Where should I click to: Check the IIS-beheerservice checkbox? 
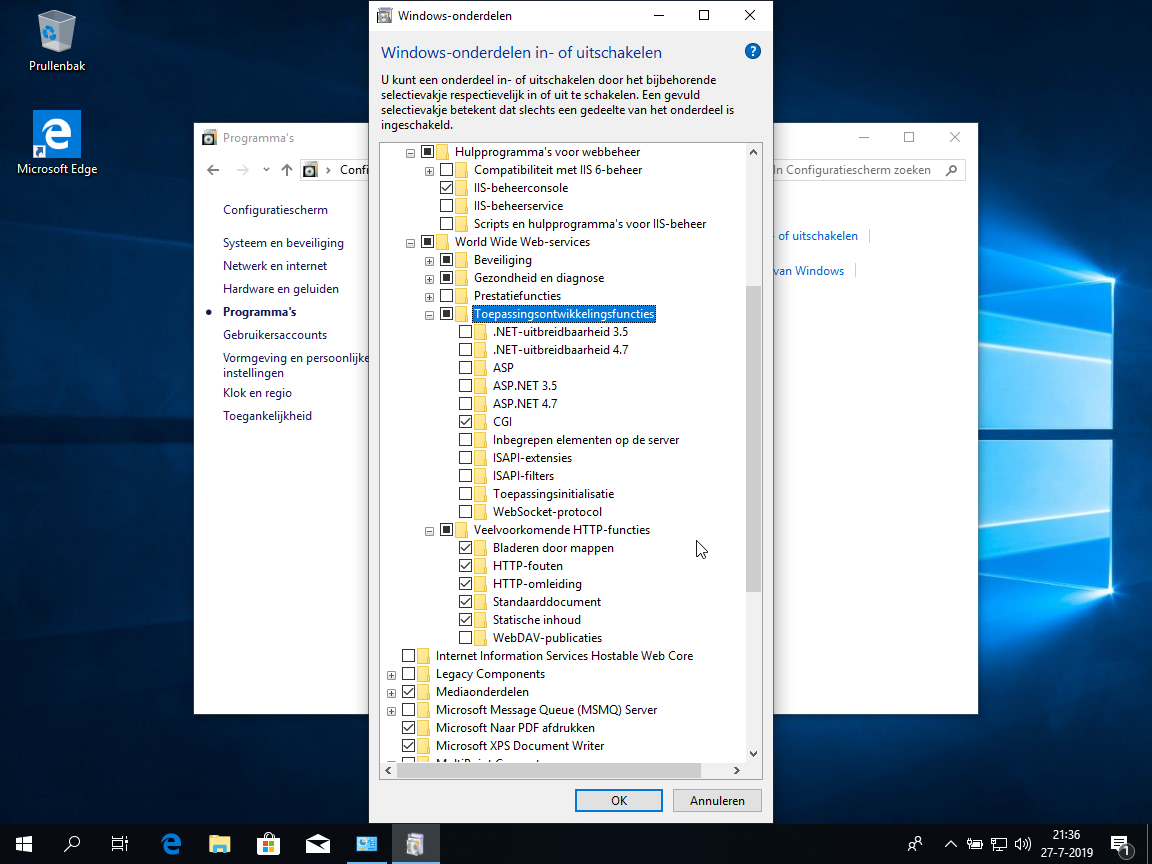coord(446,206)
